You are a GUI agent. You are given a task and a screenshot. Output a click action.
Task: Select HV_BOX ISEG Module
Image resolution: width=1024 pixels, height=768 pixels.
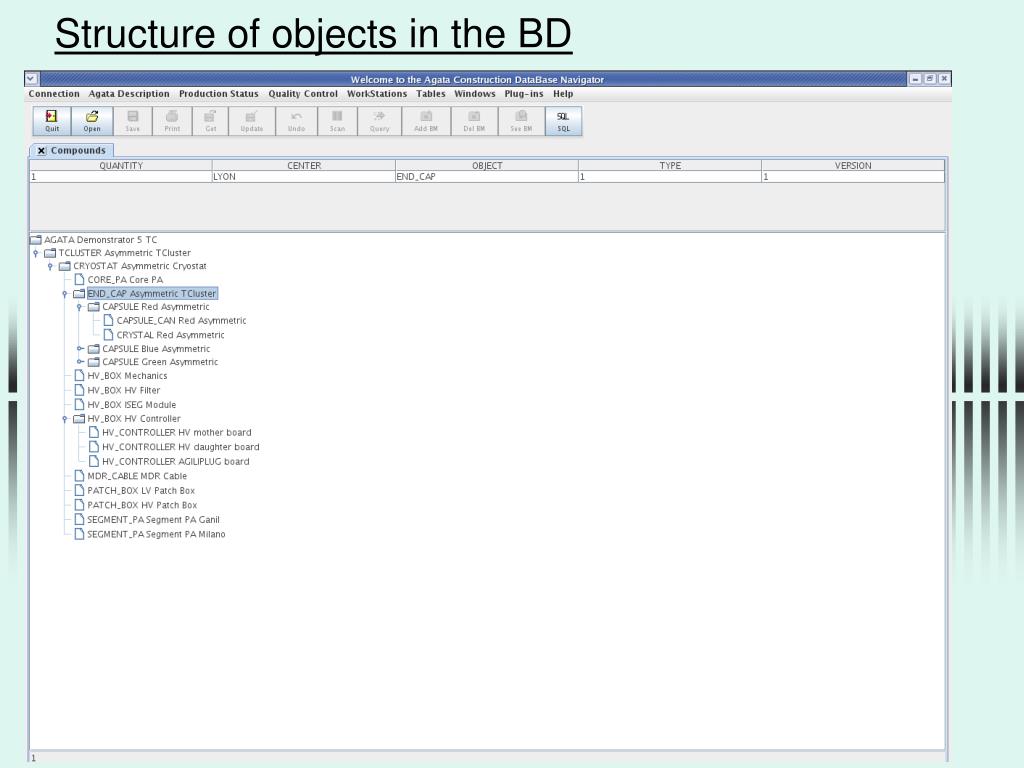(131, 405)
